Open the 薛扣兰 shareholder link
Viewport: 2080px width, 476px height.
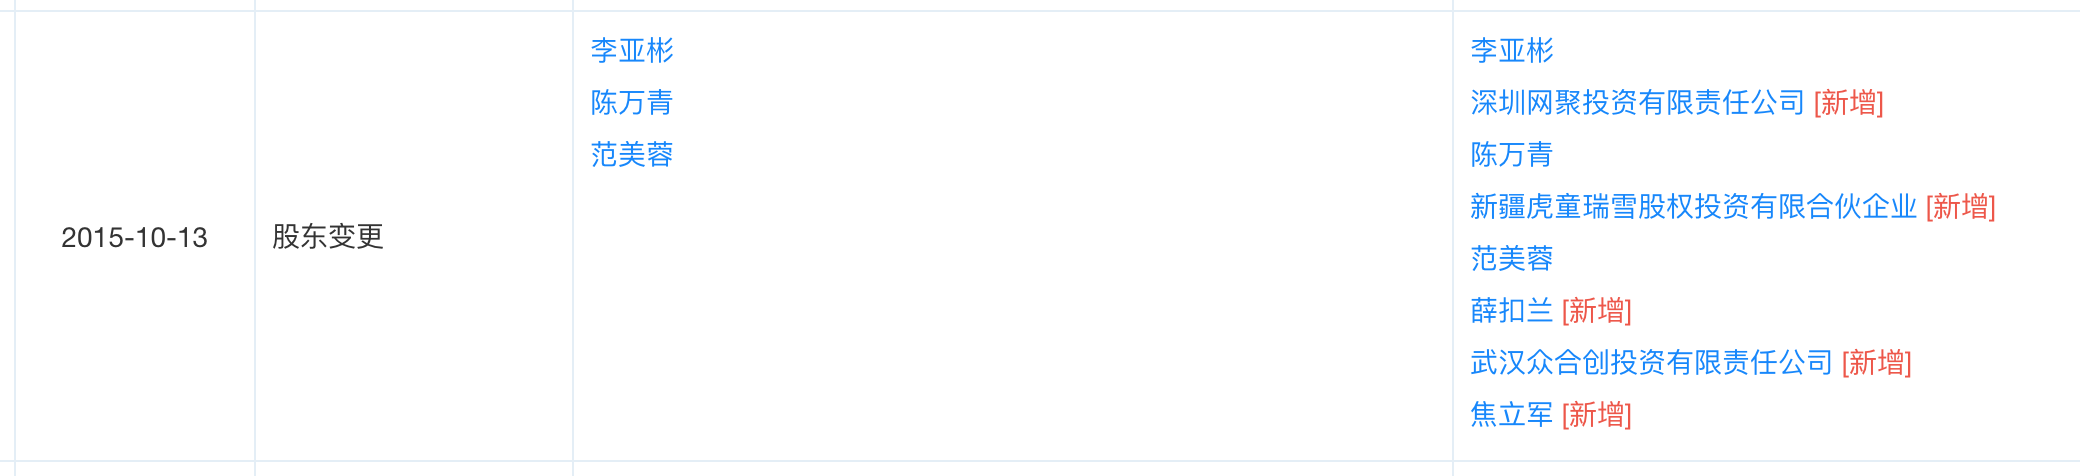(1512, 310)
